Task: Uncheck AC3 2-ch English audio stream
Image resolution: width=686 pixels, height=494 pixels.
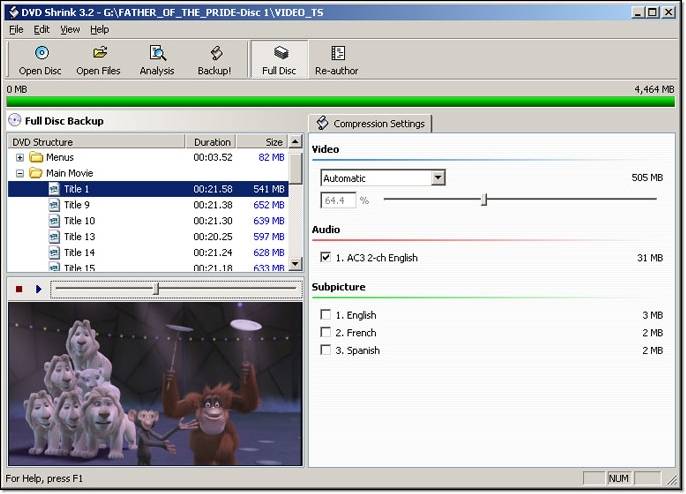Action: [x=326, y=257]
